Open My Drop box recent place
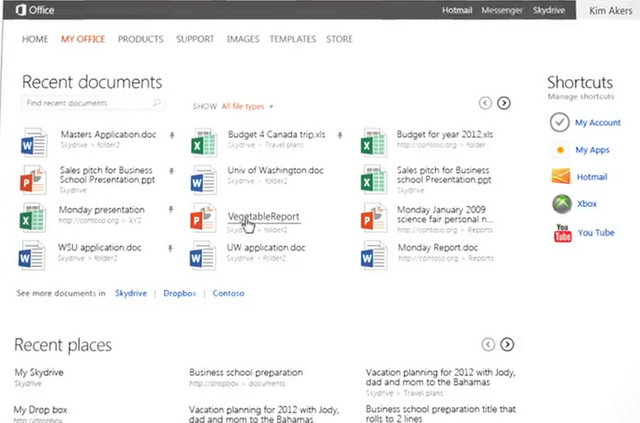640x423 pixels. point(40,410)
